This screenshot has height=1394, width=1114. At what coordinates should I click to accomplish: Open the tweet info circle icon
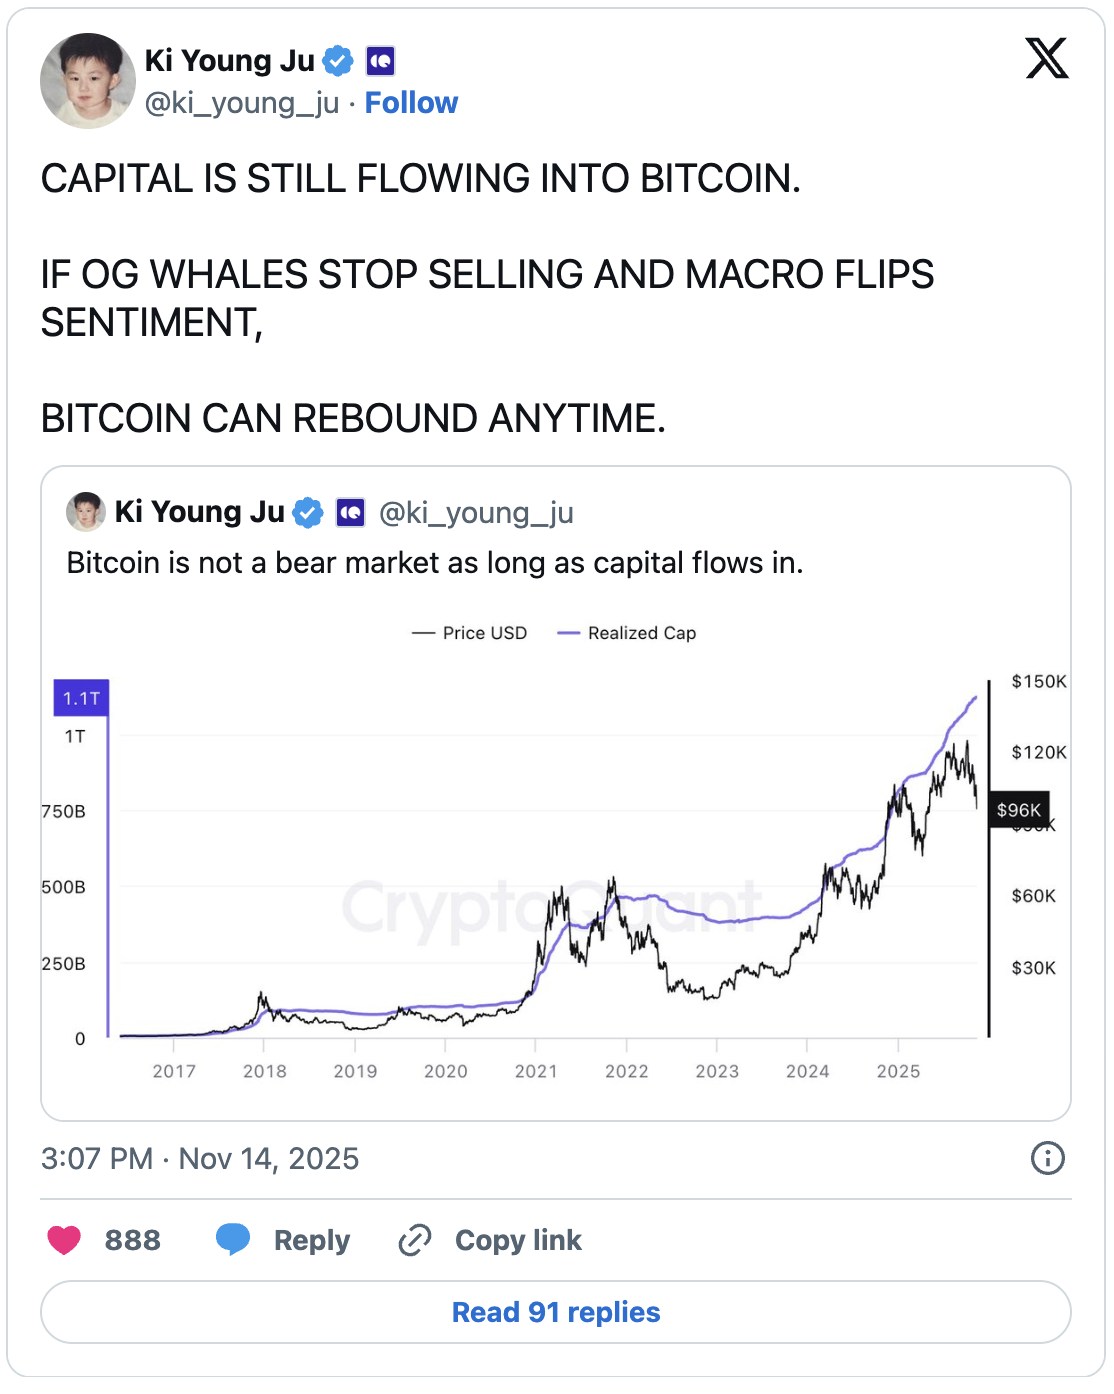coord(1047,1158)
